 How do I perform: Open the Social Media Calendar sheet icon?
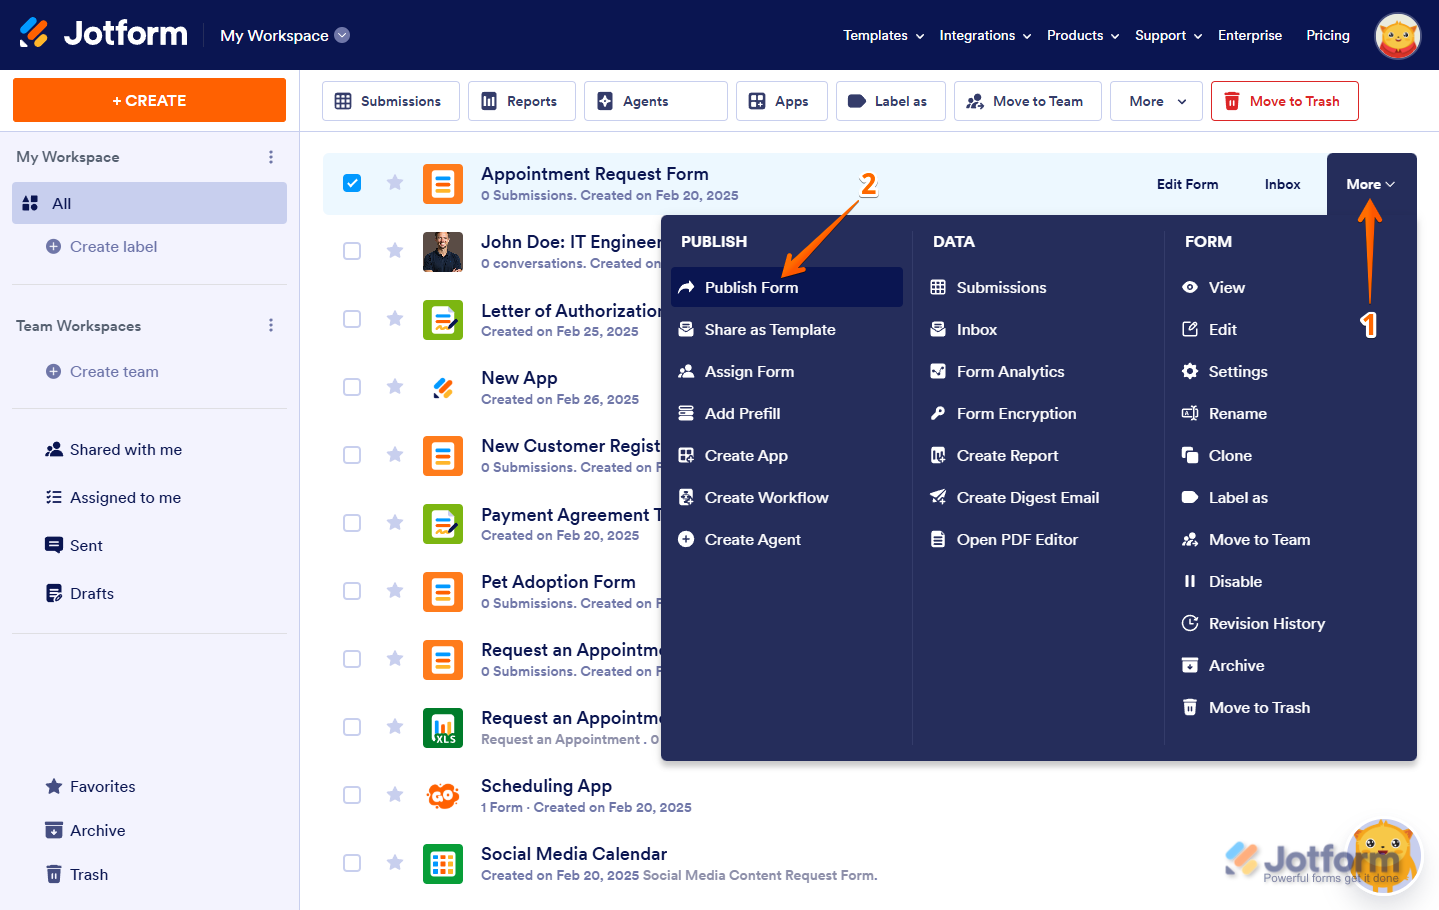click(442, 864)
